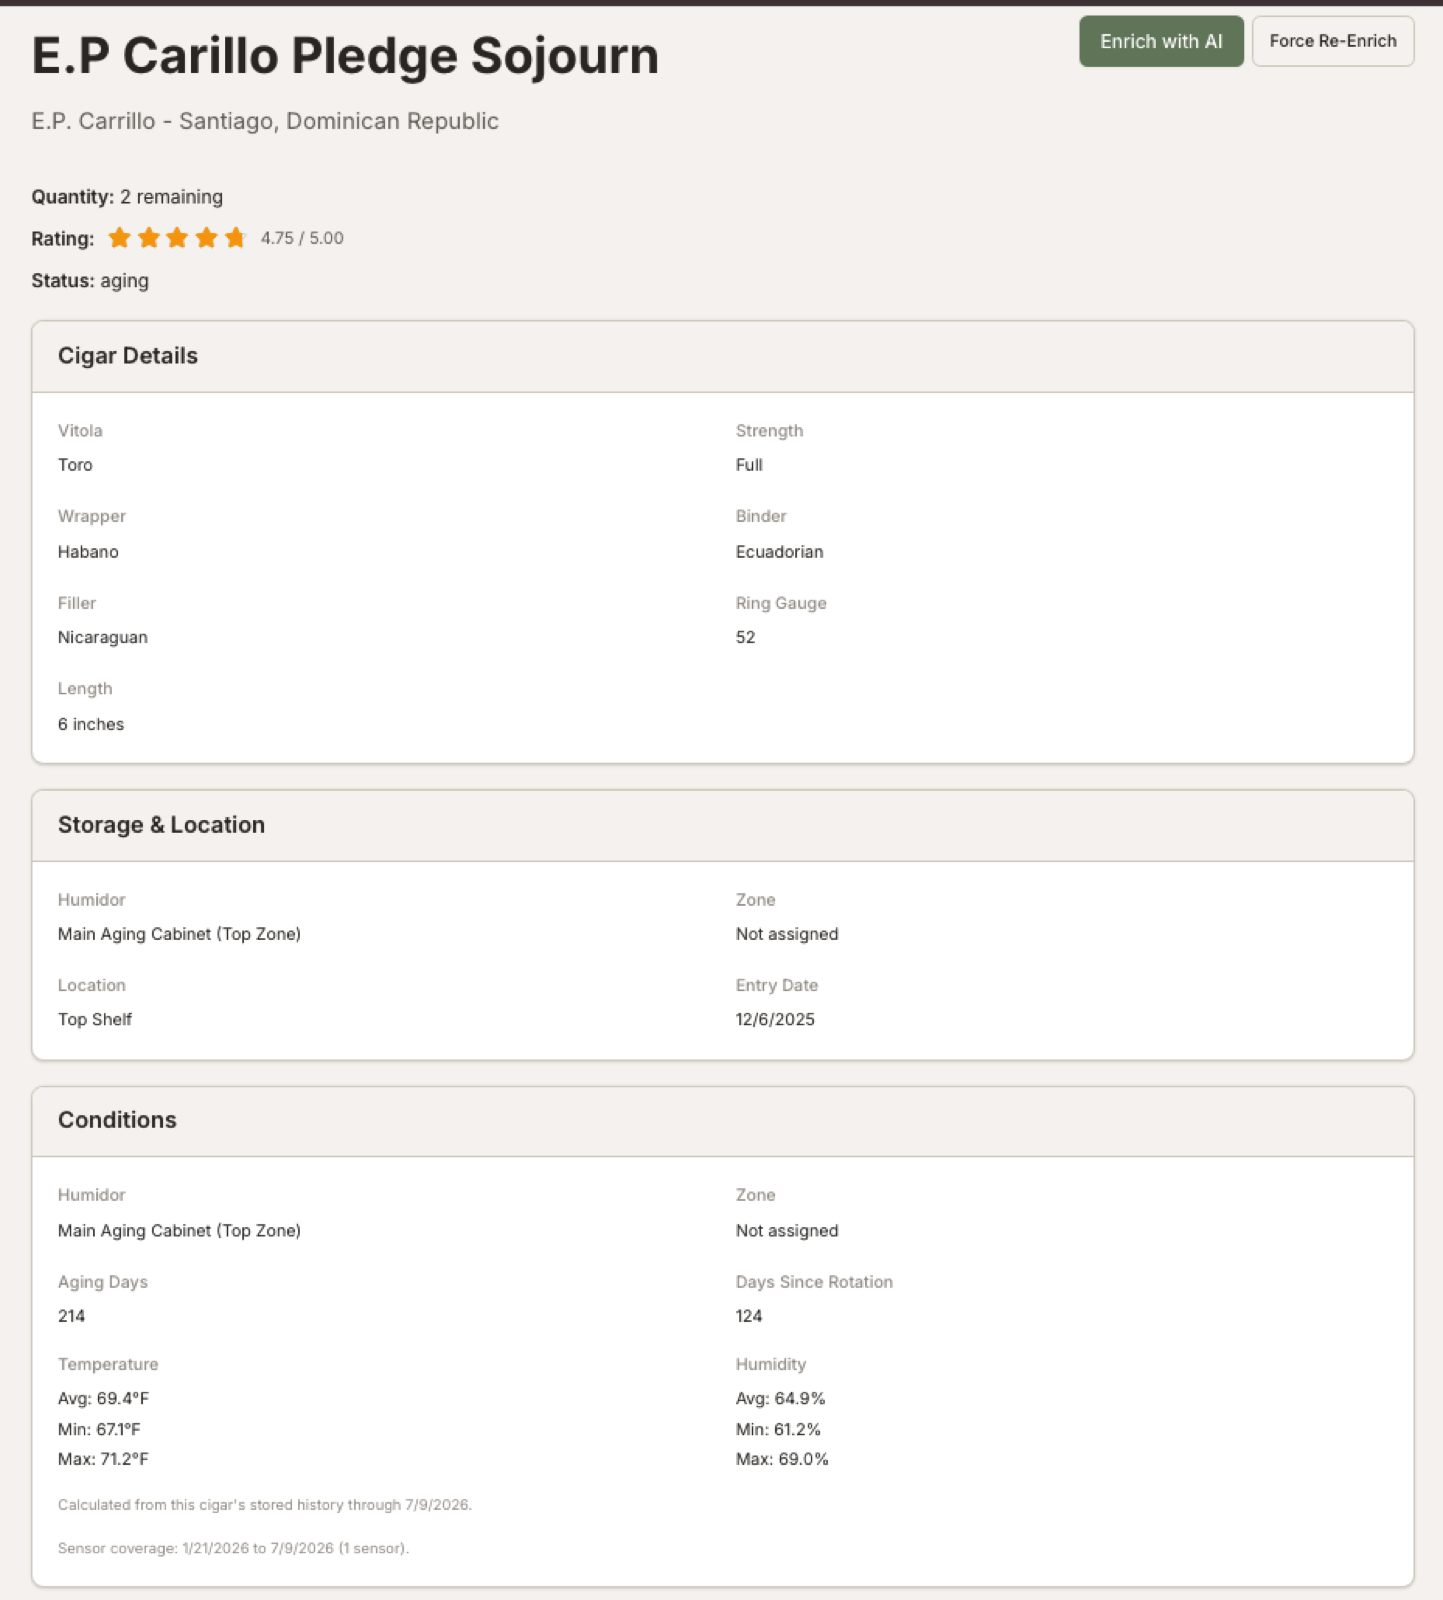Select the title E.P Carillo Pledge Sojourn
Viewport: 1443px width, 1600px height.
(345, 56)
